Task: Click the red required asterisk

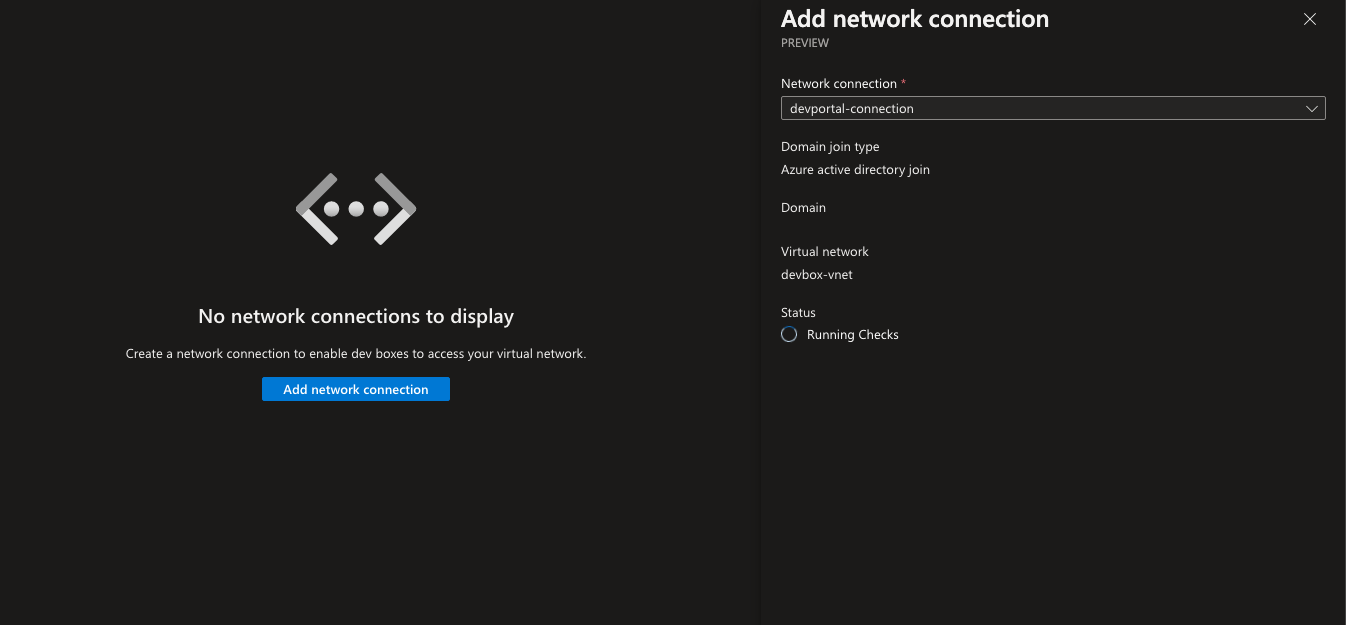Action: pyautogui.click(x=904, y=83)
